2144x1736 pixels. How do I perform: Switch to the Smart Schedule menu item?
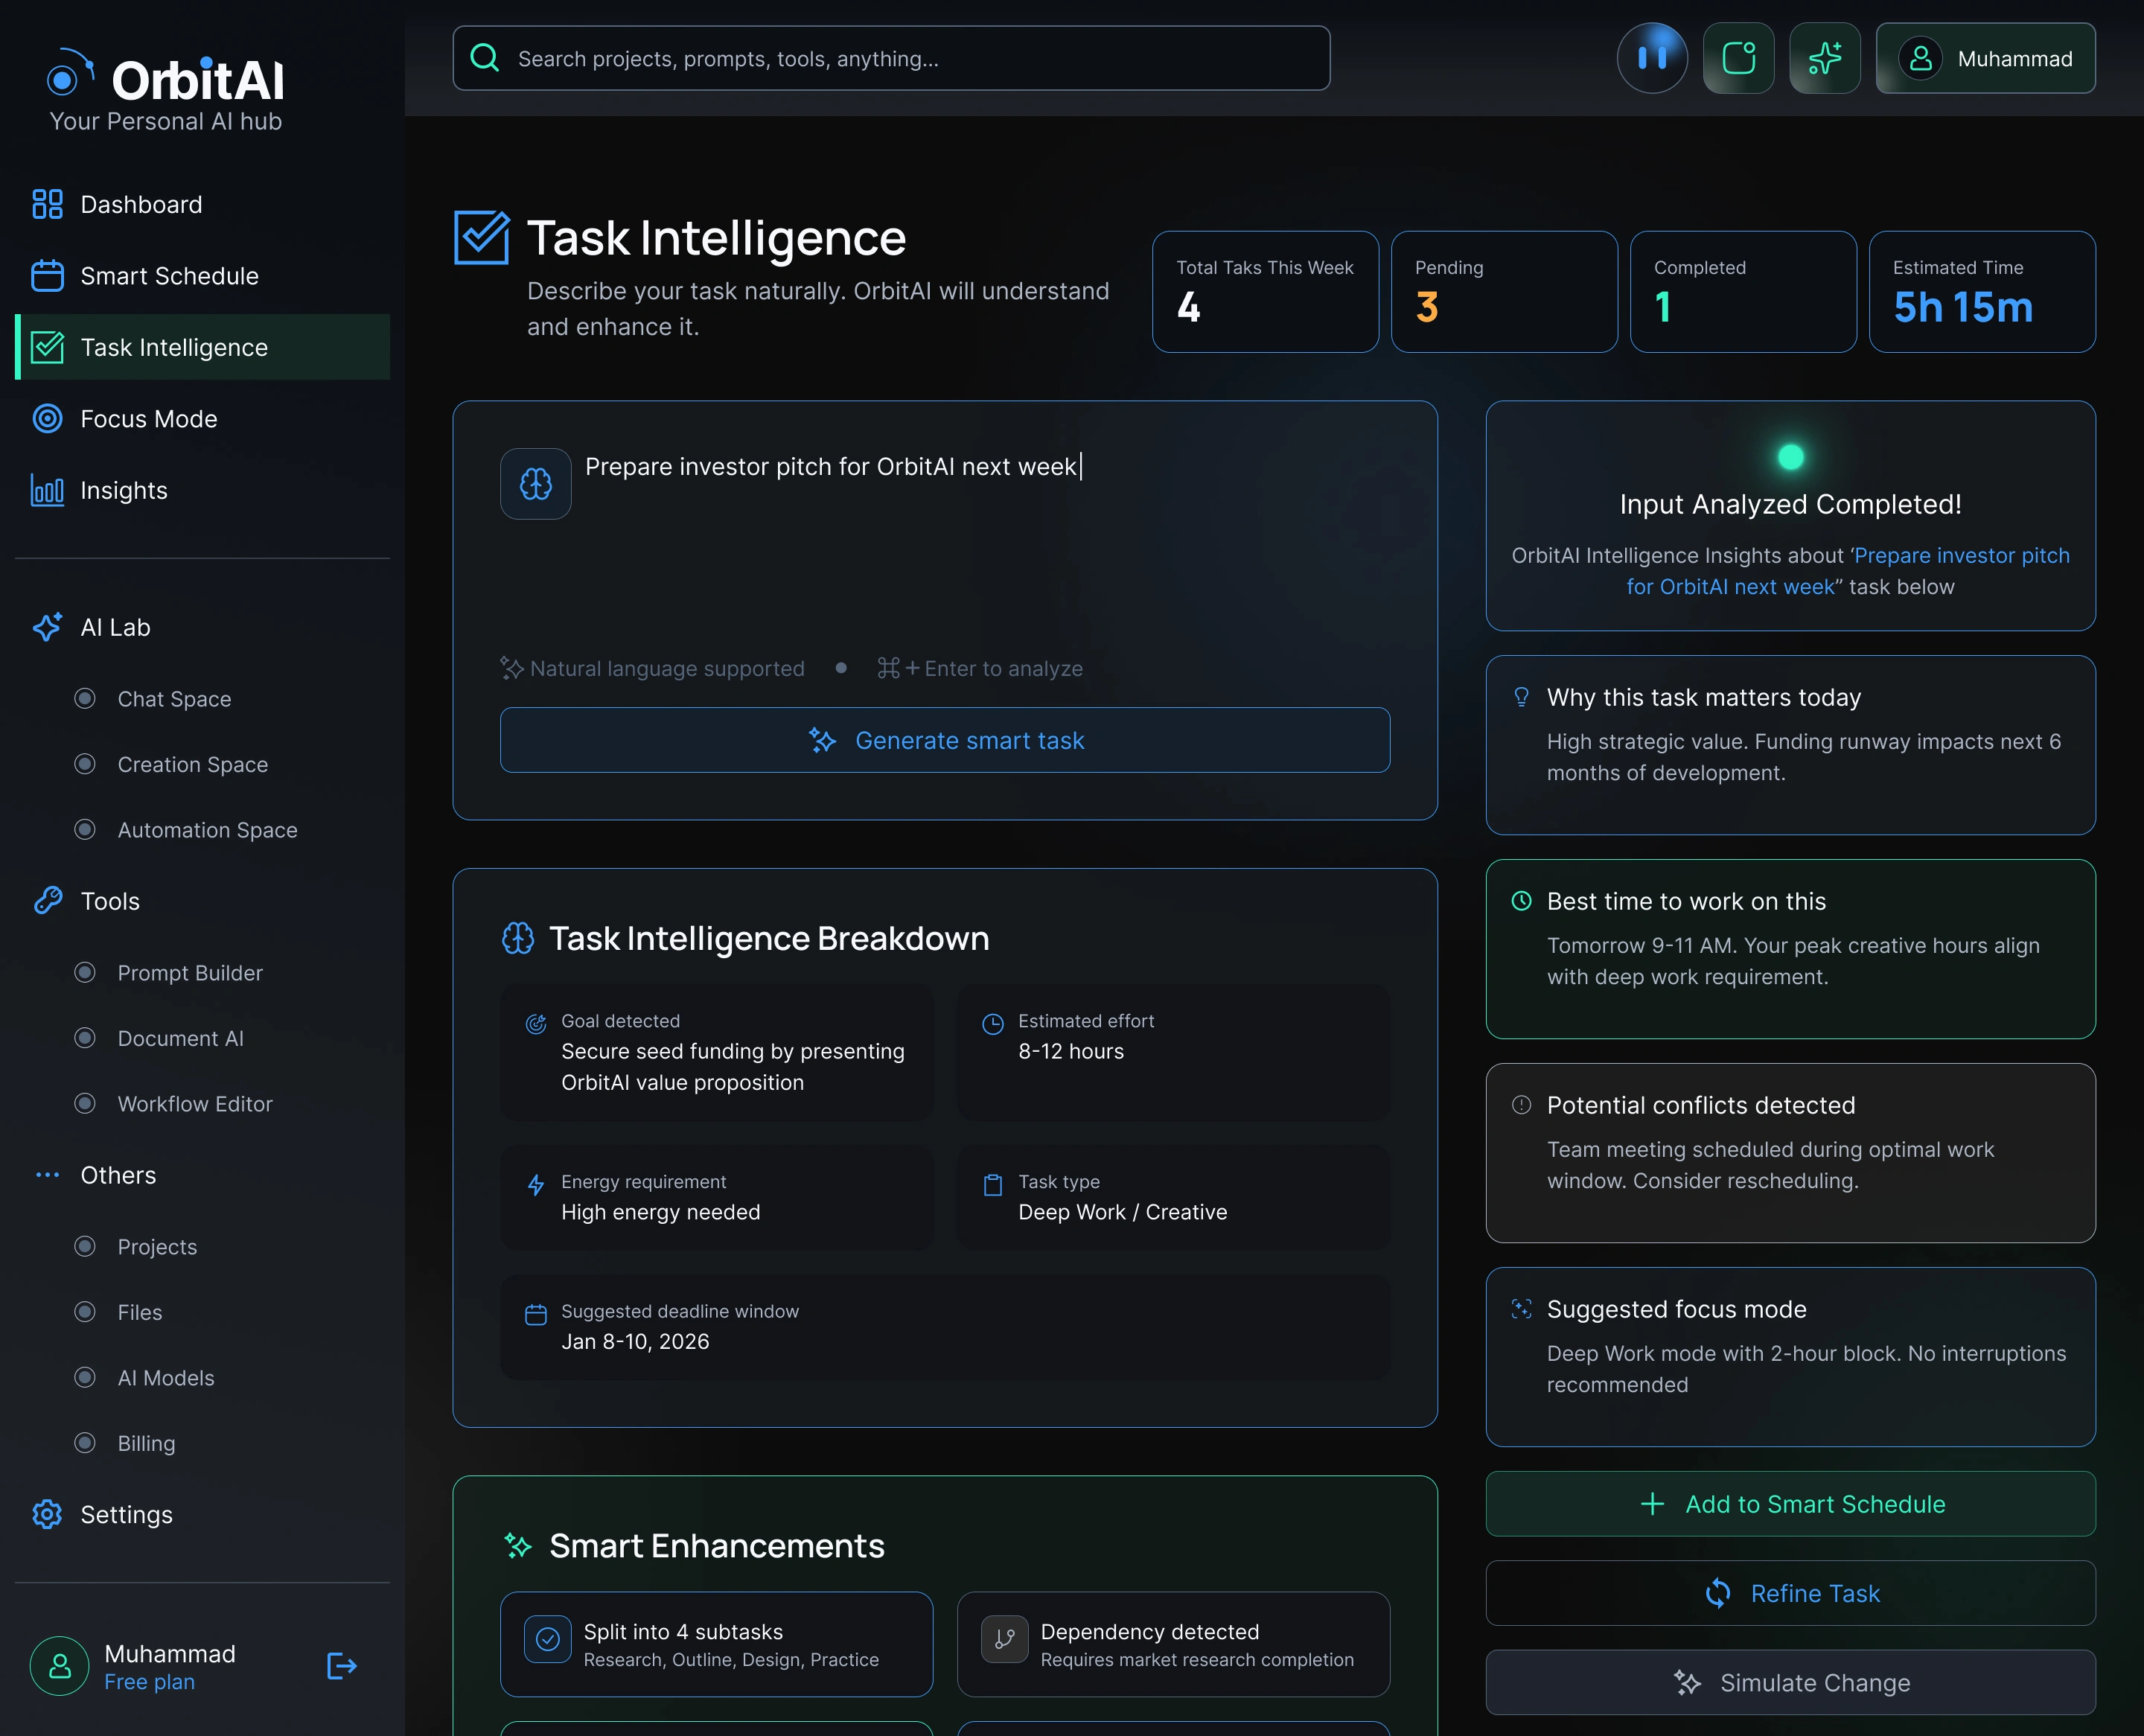[x=169, y=275]
